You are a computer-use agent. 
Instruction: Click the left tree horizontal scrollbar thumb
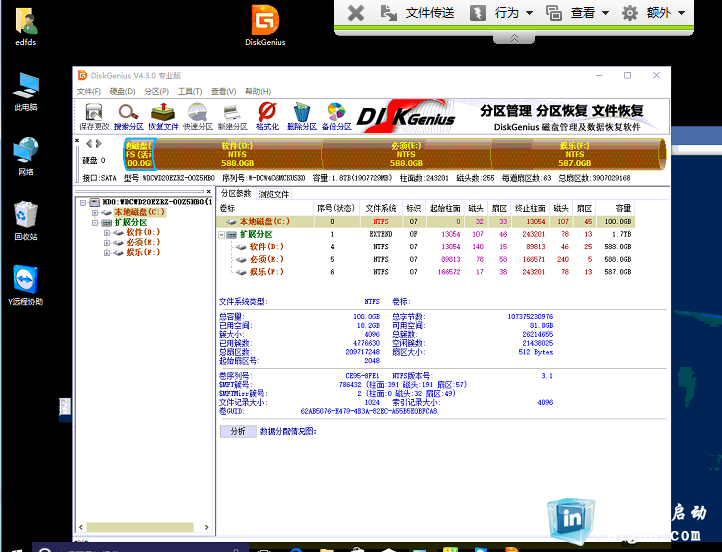pos(140,527)
